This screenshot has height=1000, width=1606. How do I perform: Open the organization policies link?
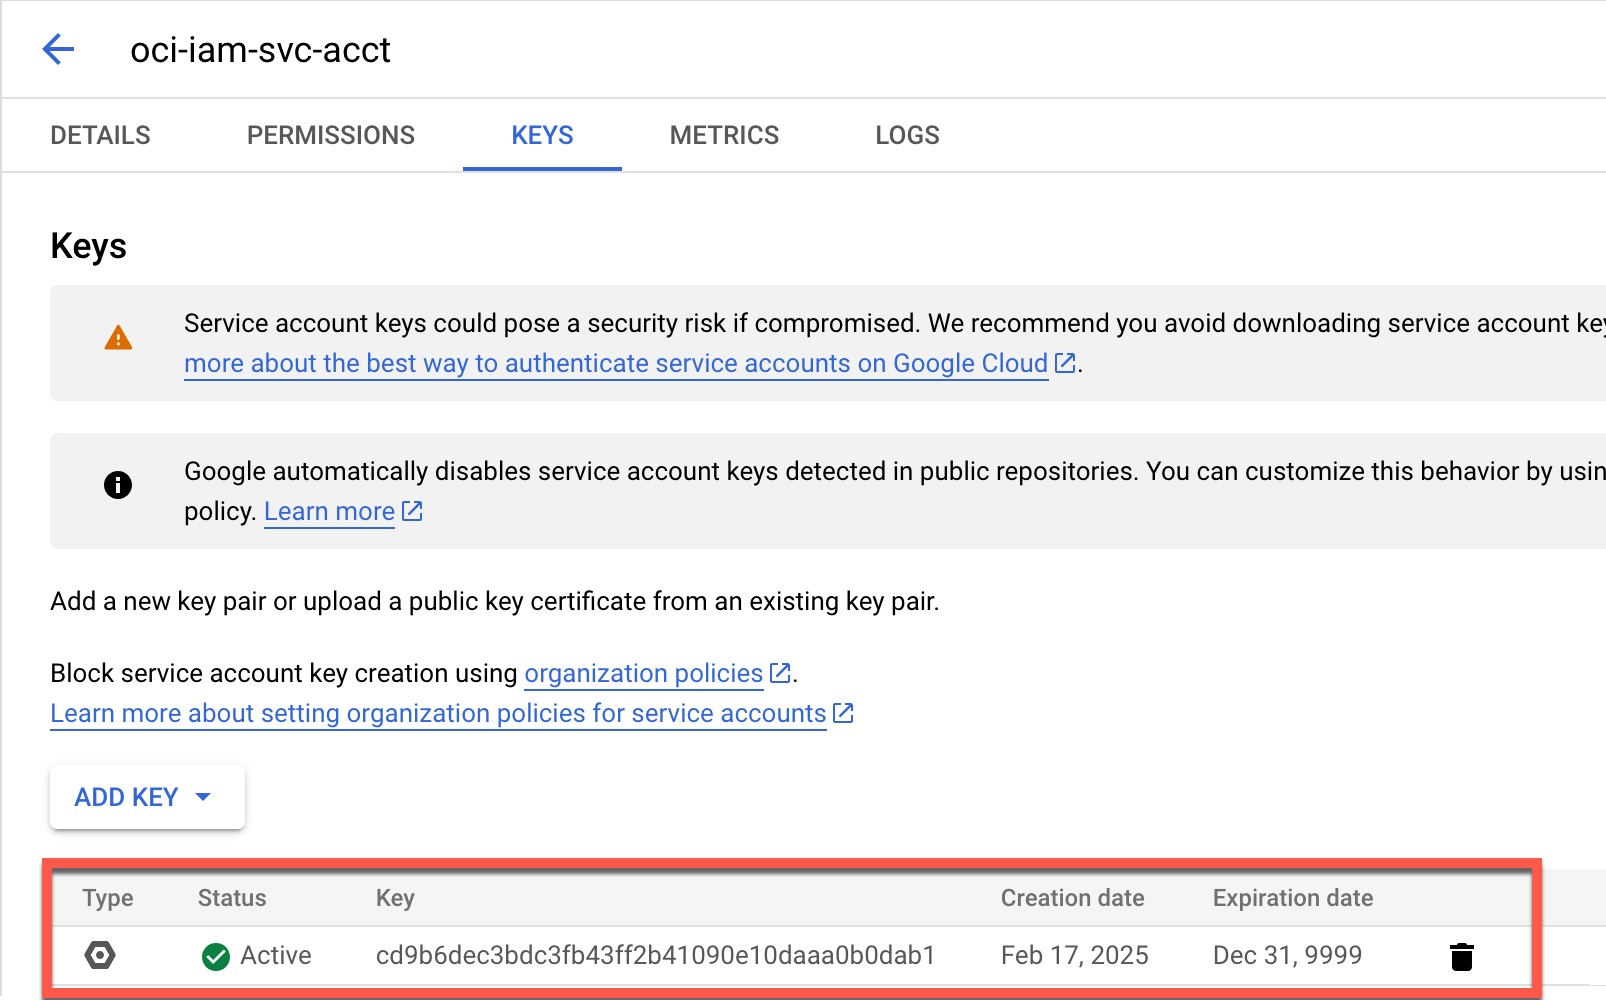643,673
